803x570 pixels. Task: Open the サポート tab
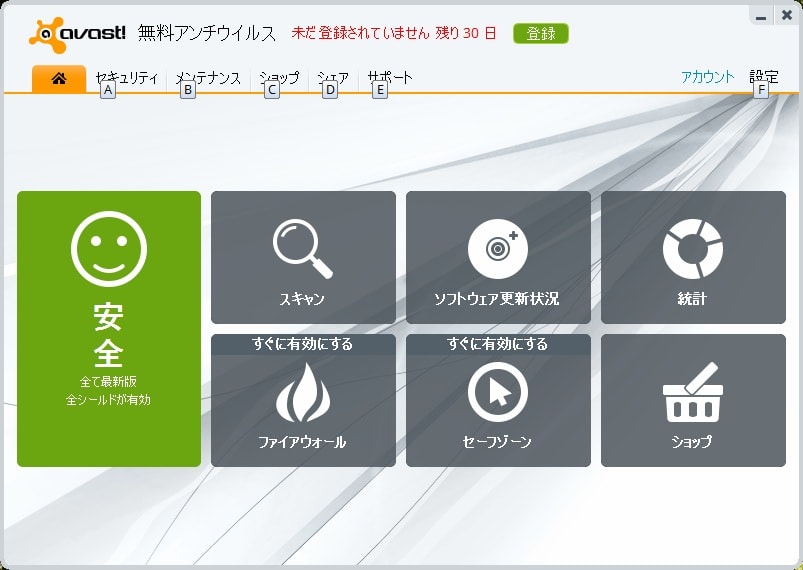[390, 78]
